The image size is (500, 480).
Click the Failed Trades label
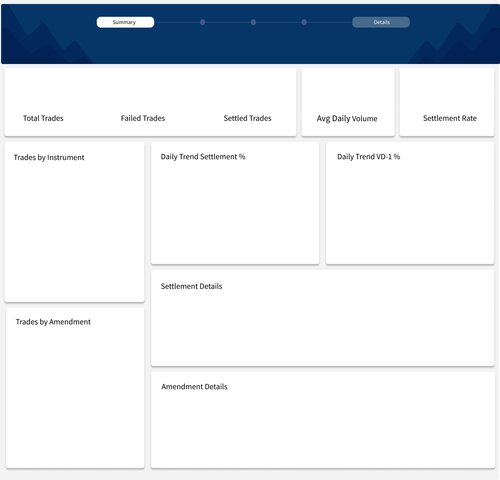143,118
